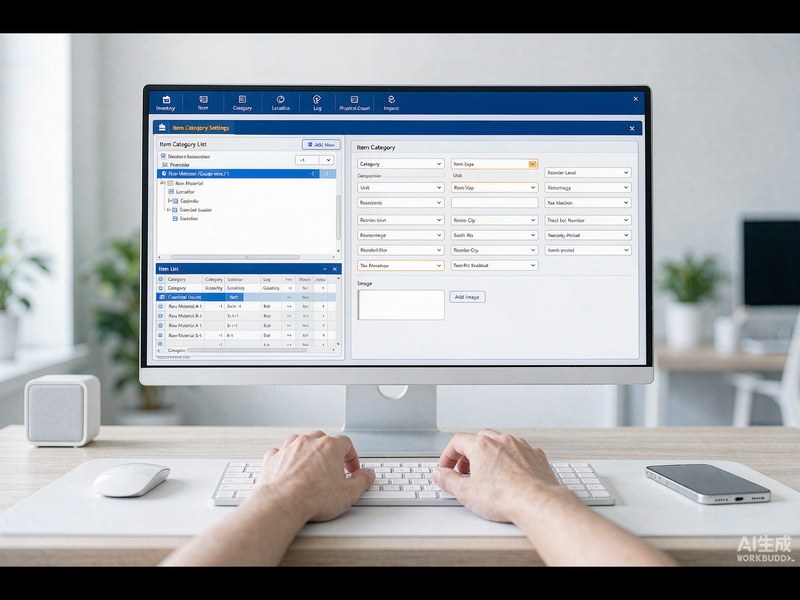Expand the unhighlighted Raw Material tree node
800x600 pixels.
click(162, 183)
